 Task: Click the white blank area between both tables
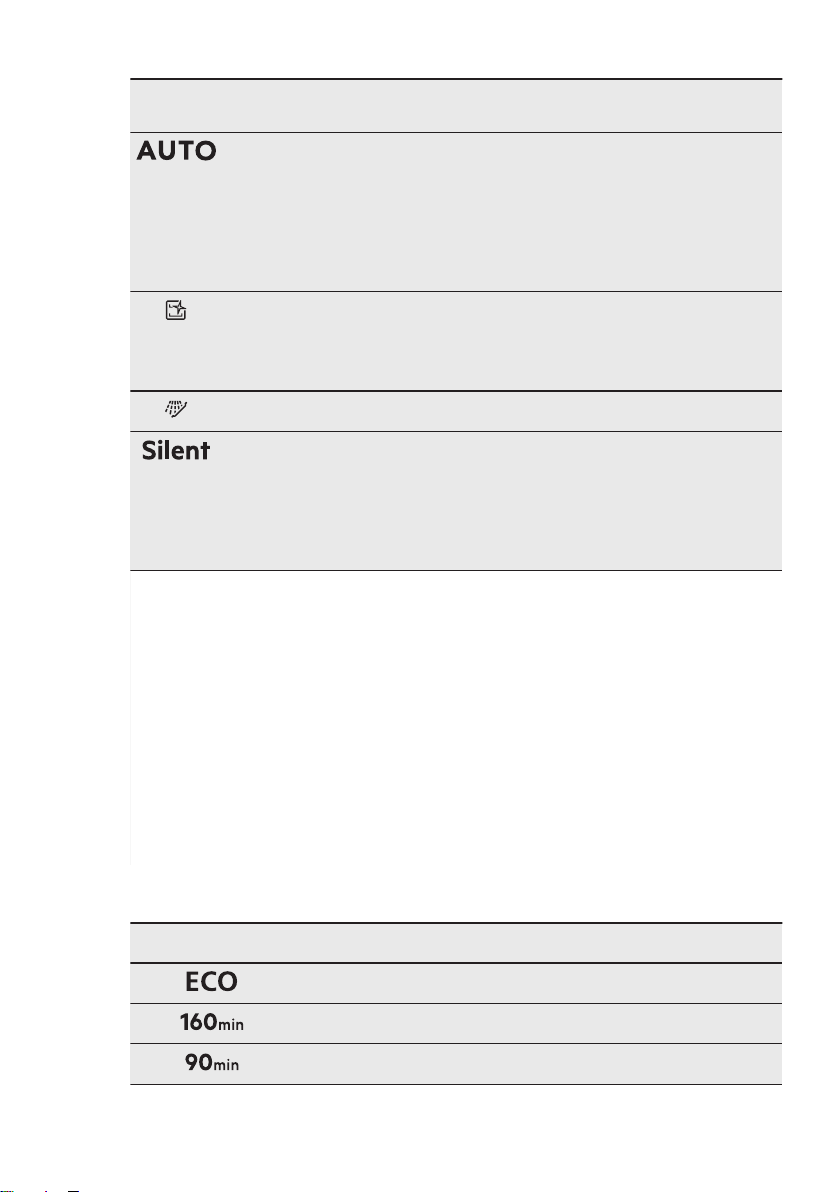click(455, 745)
